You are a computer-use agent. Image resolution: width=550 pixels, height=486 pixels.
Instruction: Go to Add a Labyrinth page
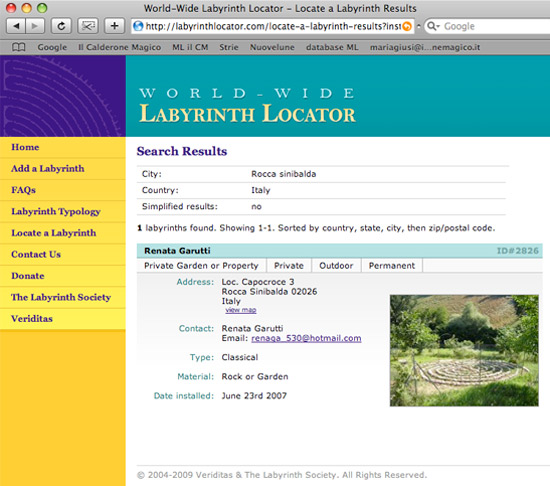click(x=48, y=169)
